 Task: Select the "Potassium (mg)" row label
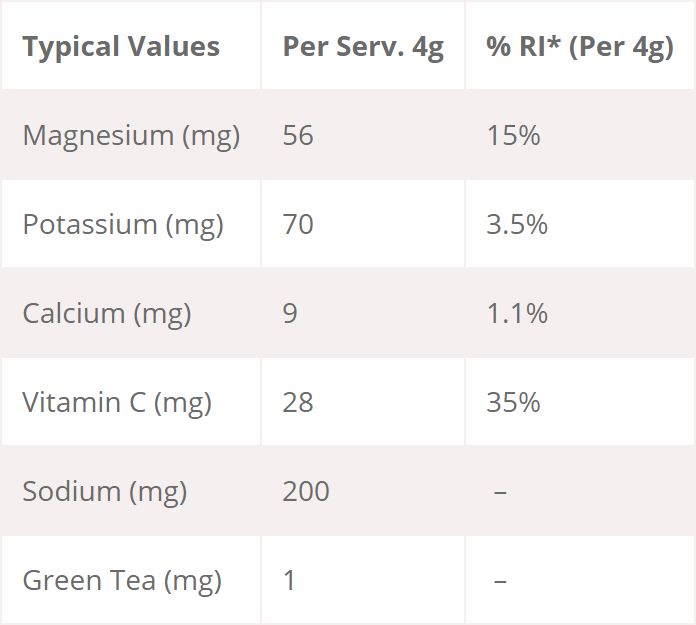pos(123,225)
